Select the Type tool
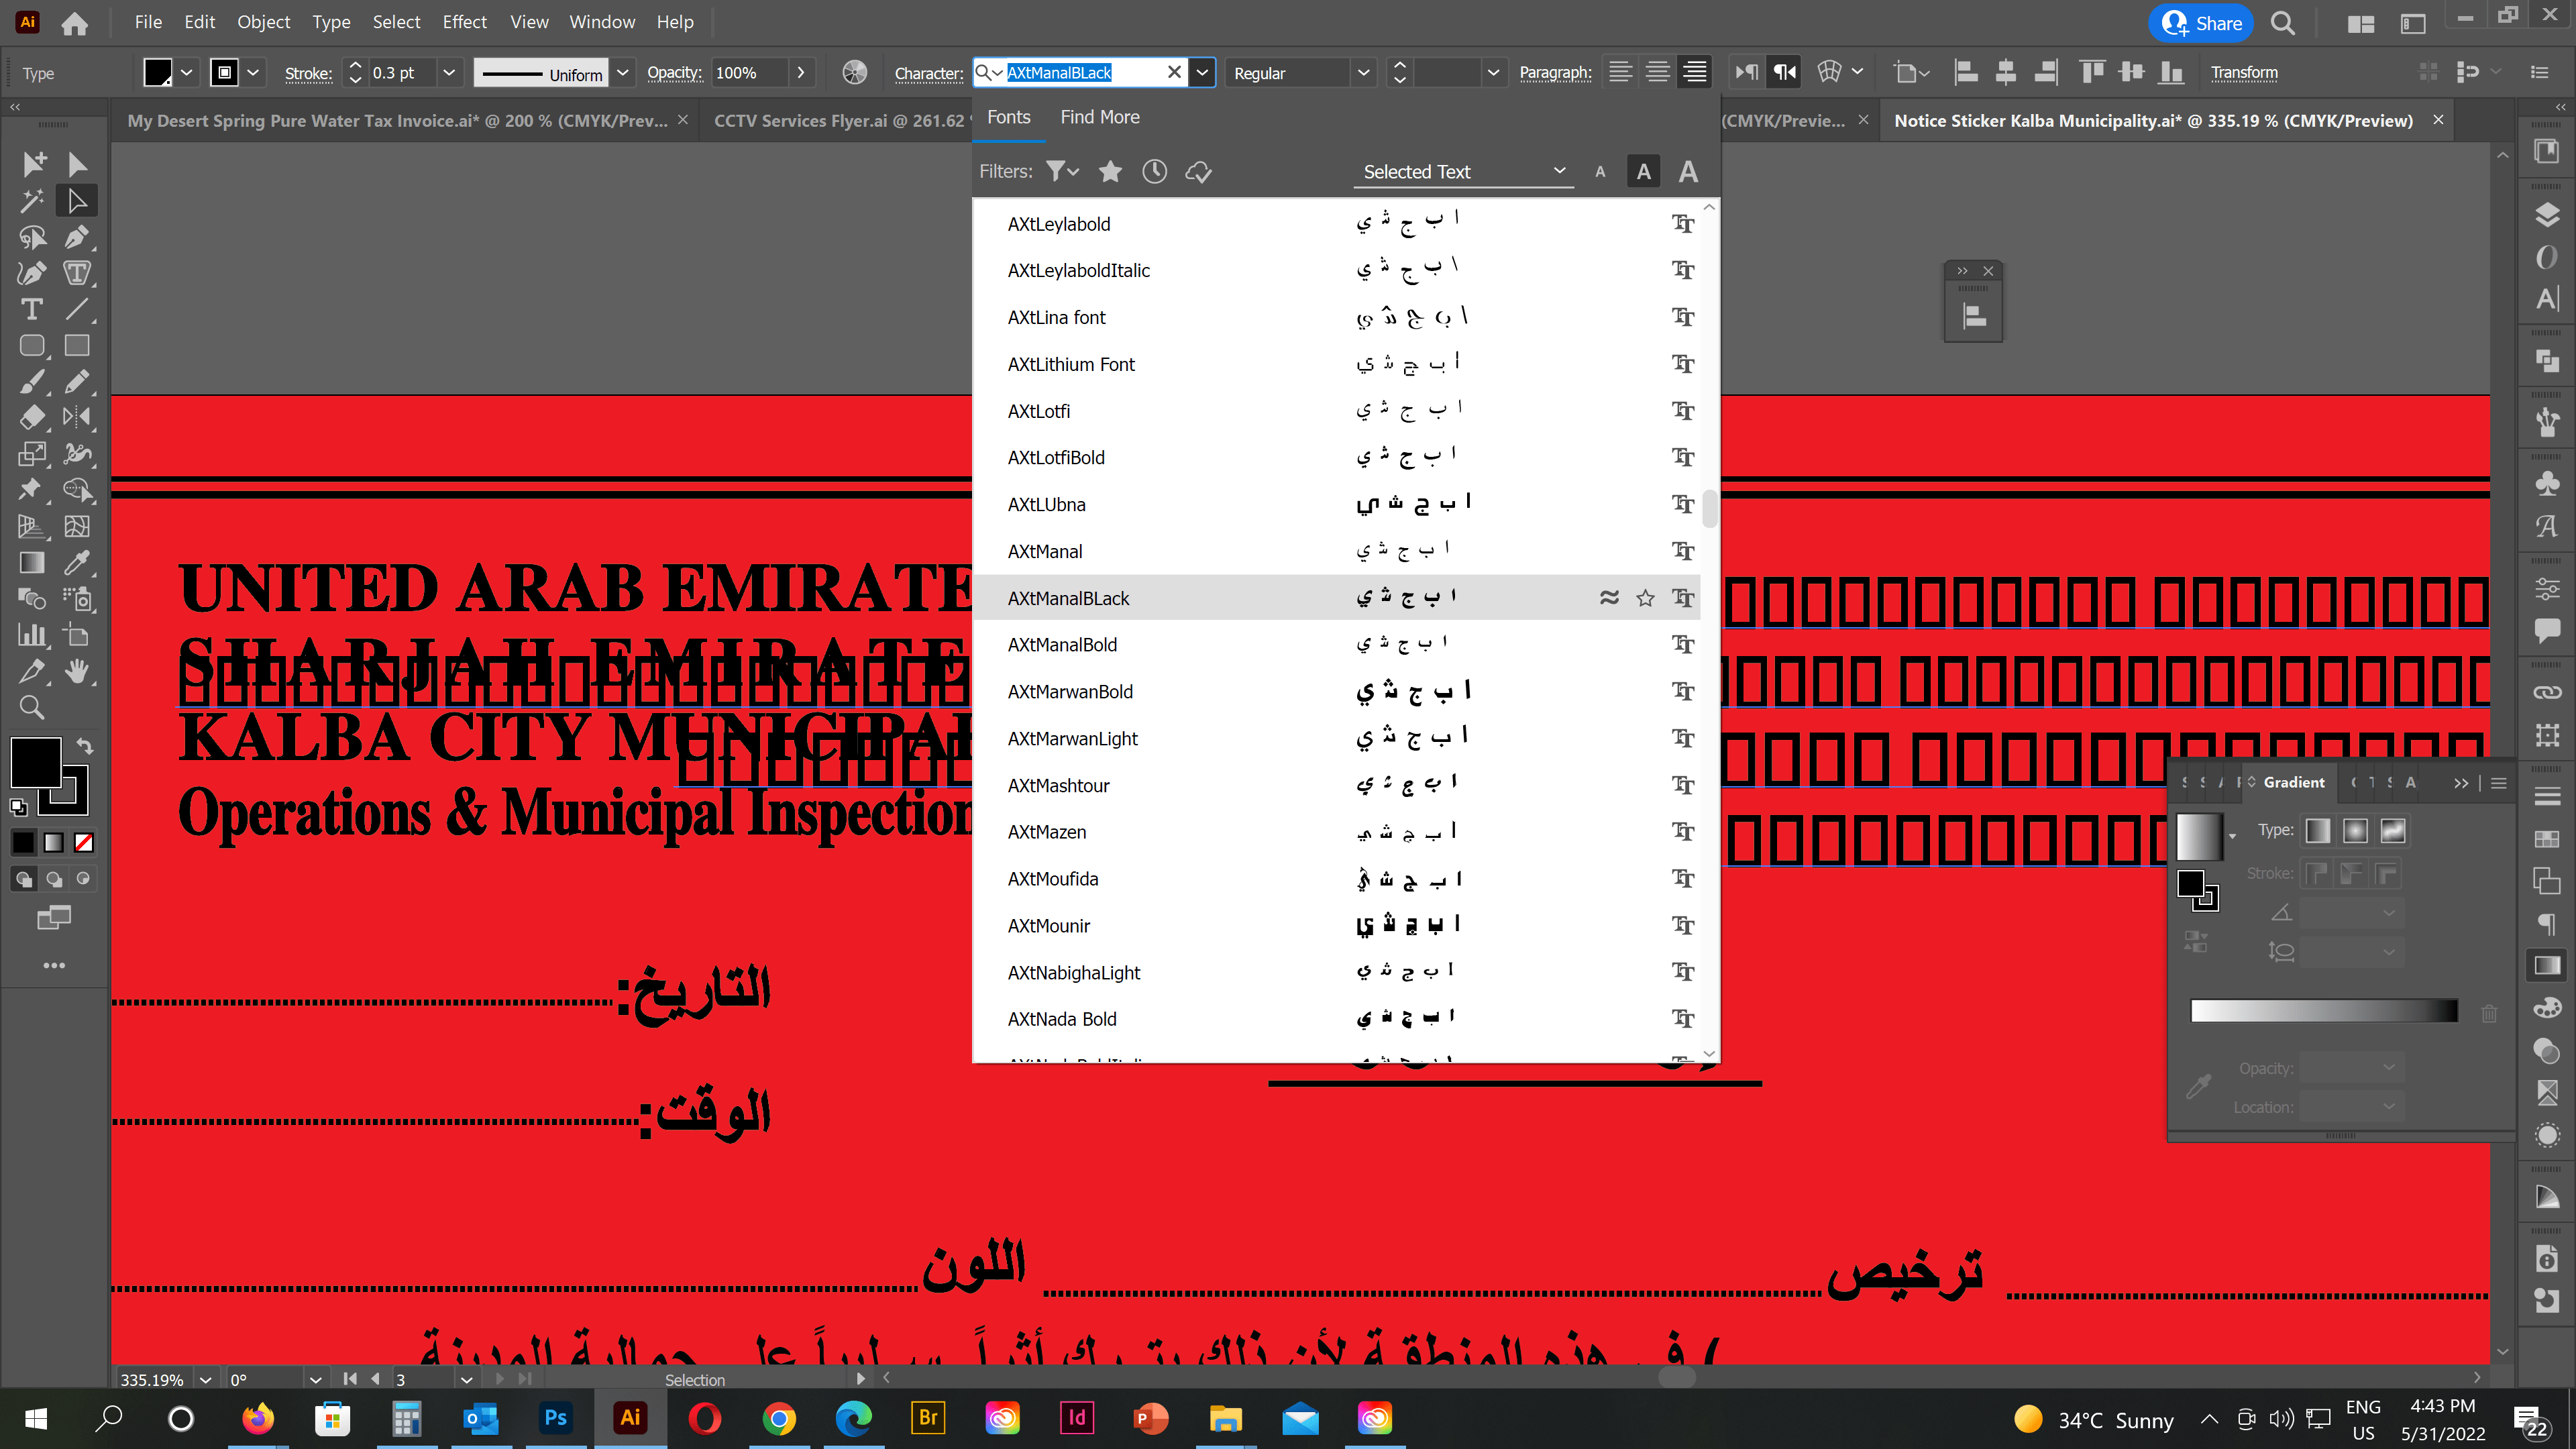2576x1449 pixels. tap(32, 309)
